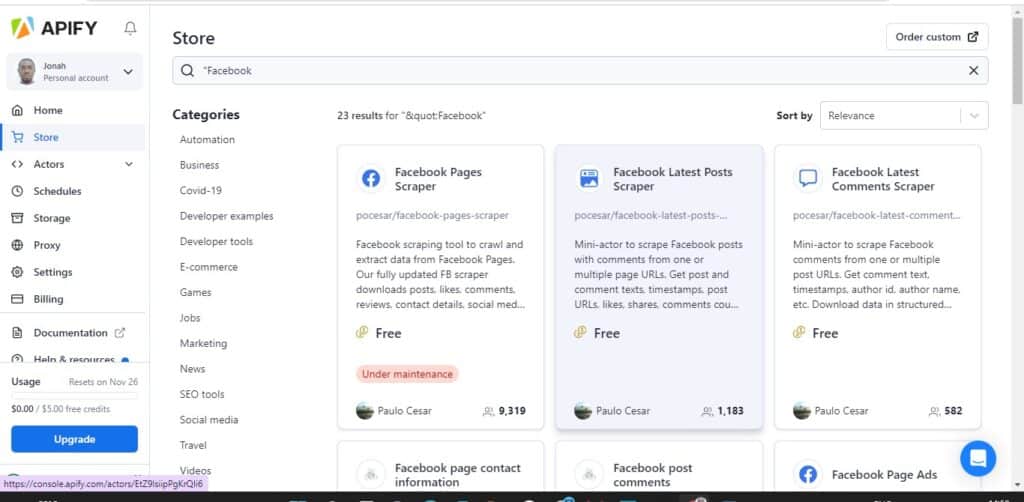
Task: Click Facebook Page Ads logo icon
Action: pyautogui.click(x=808, y=474)
